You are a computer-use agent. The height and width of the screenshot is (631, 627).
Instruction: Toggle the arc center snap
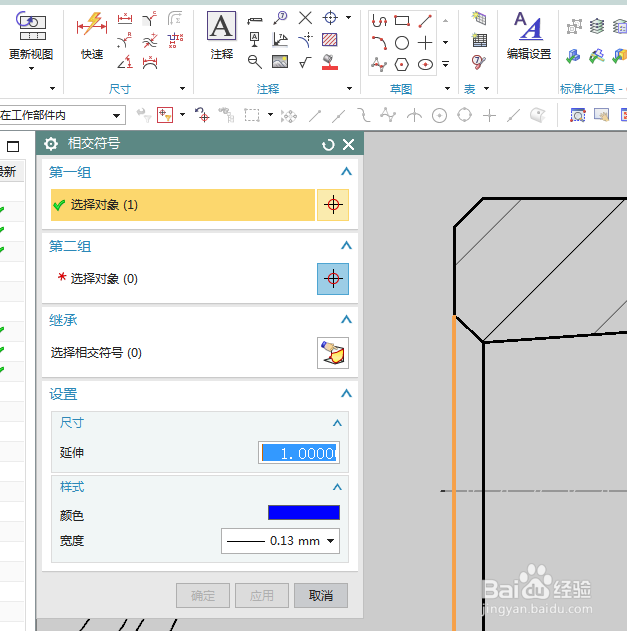pyautogui.click(x=439, y=116)
